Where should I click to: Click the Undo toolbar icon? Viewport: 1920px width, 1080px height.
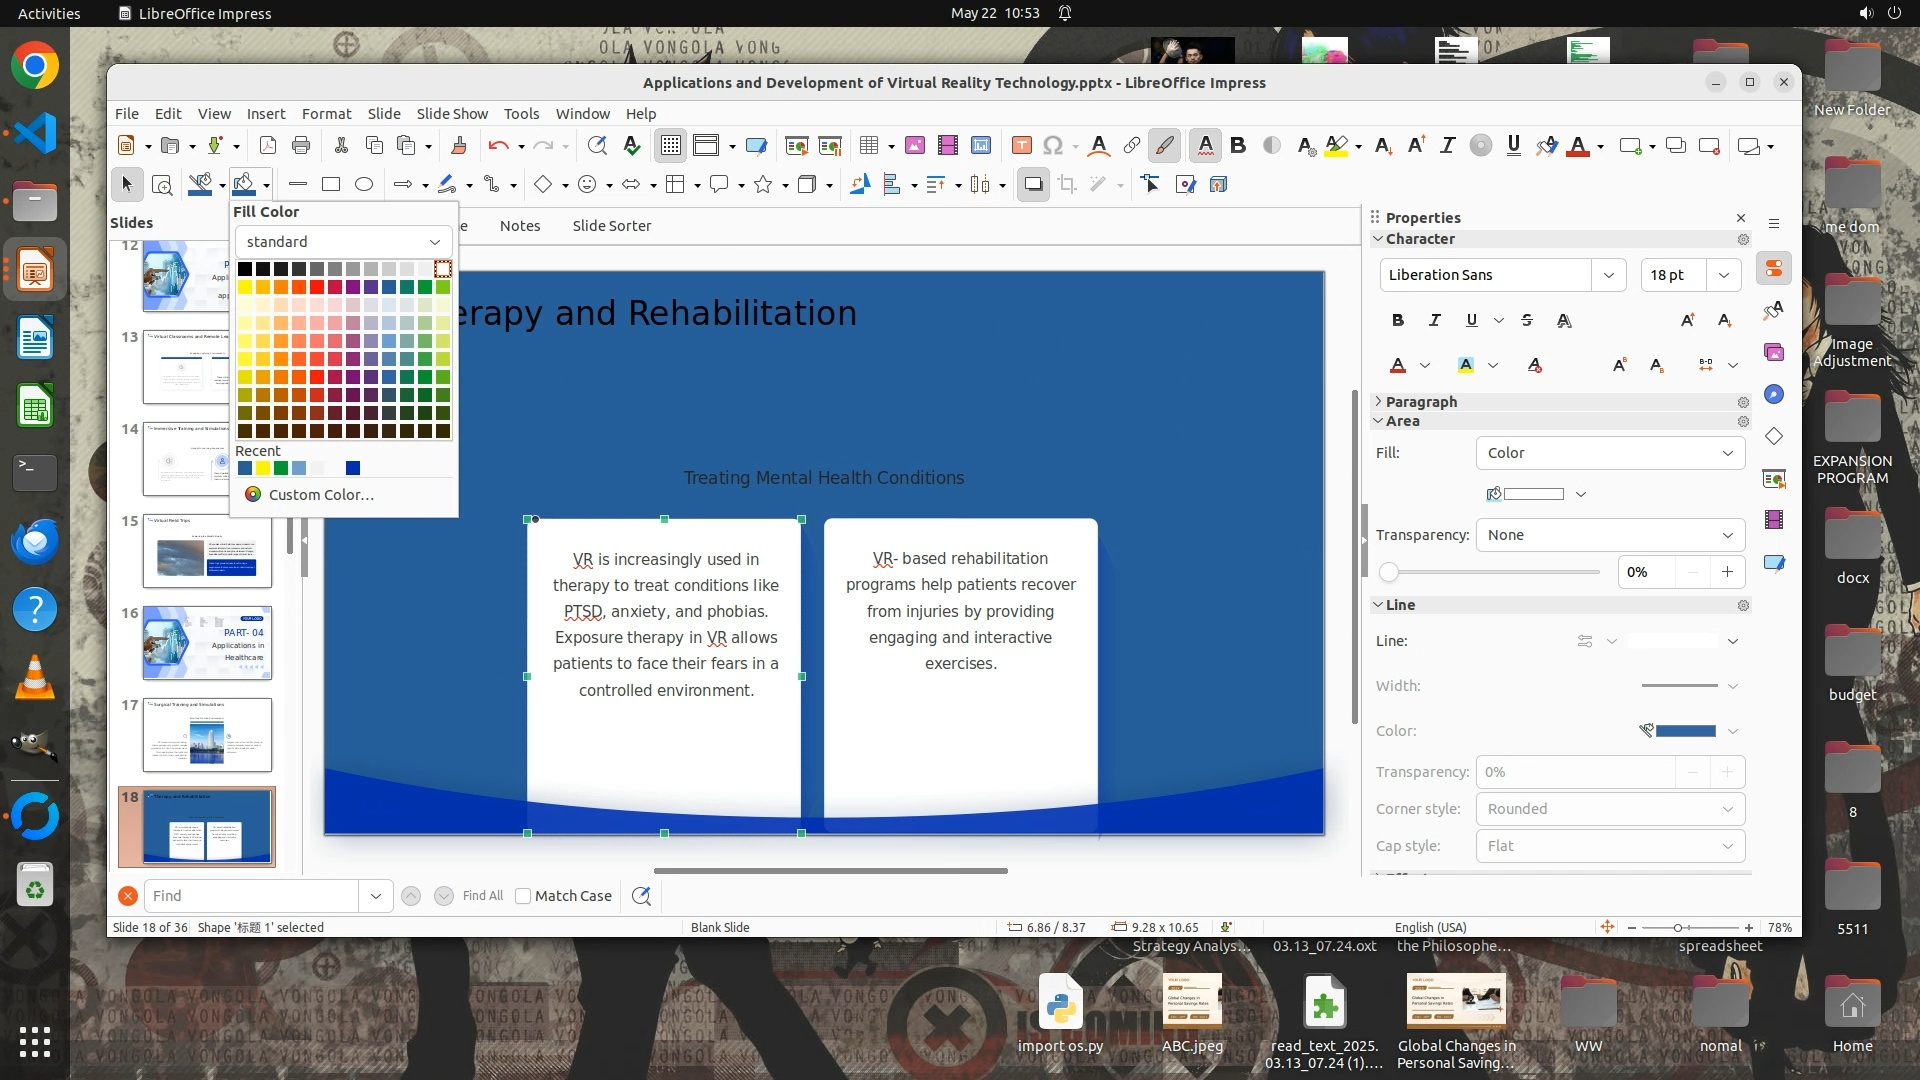(x=498, y=146)
